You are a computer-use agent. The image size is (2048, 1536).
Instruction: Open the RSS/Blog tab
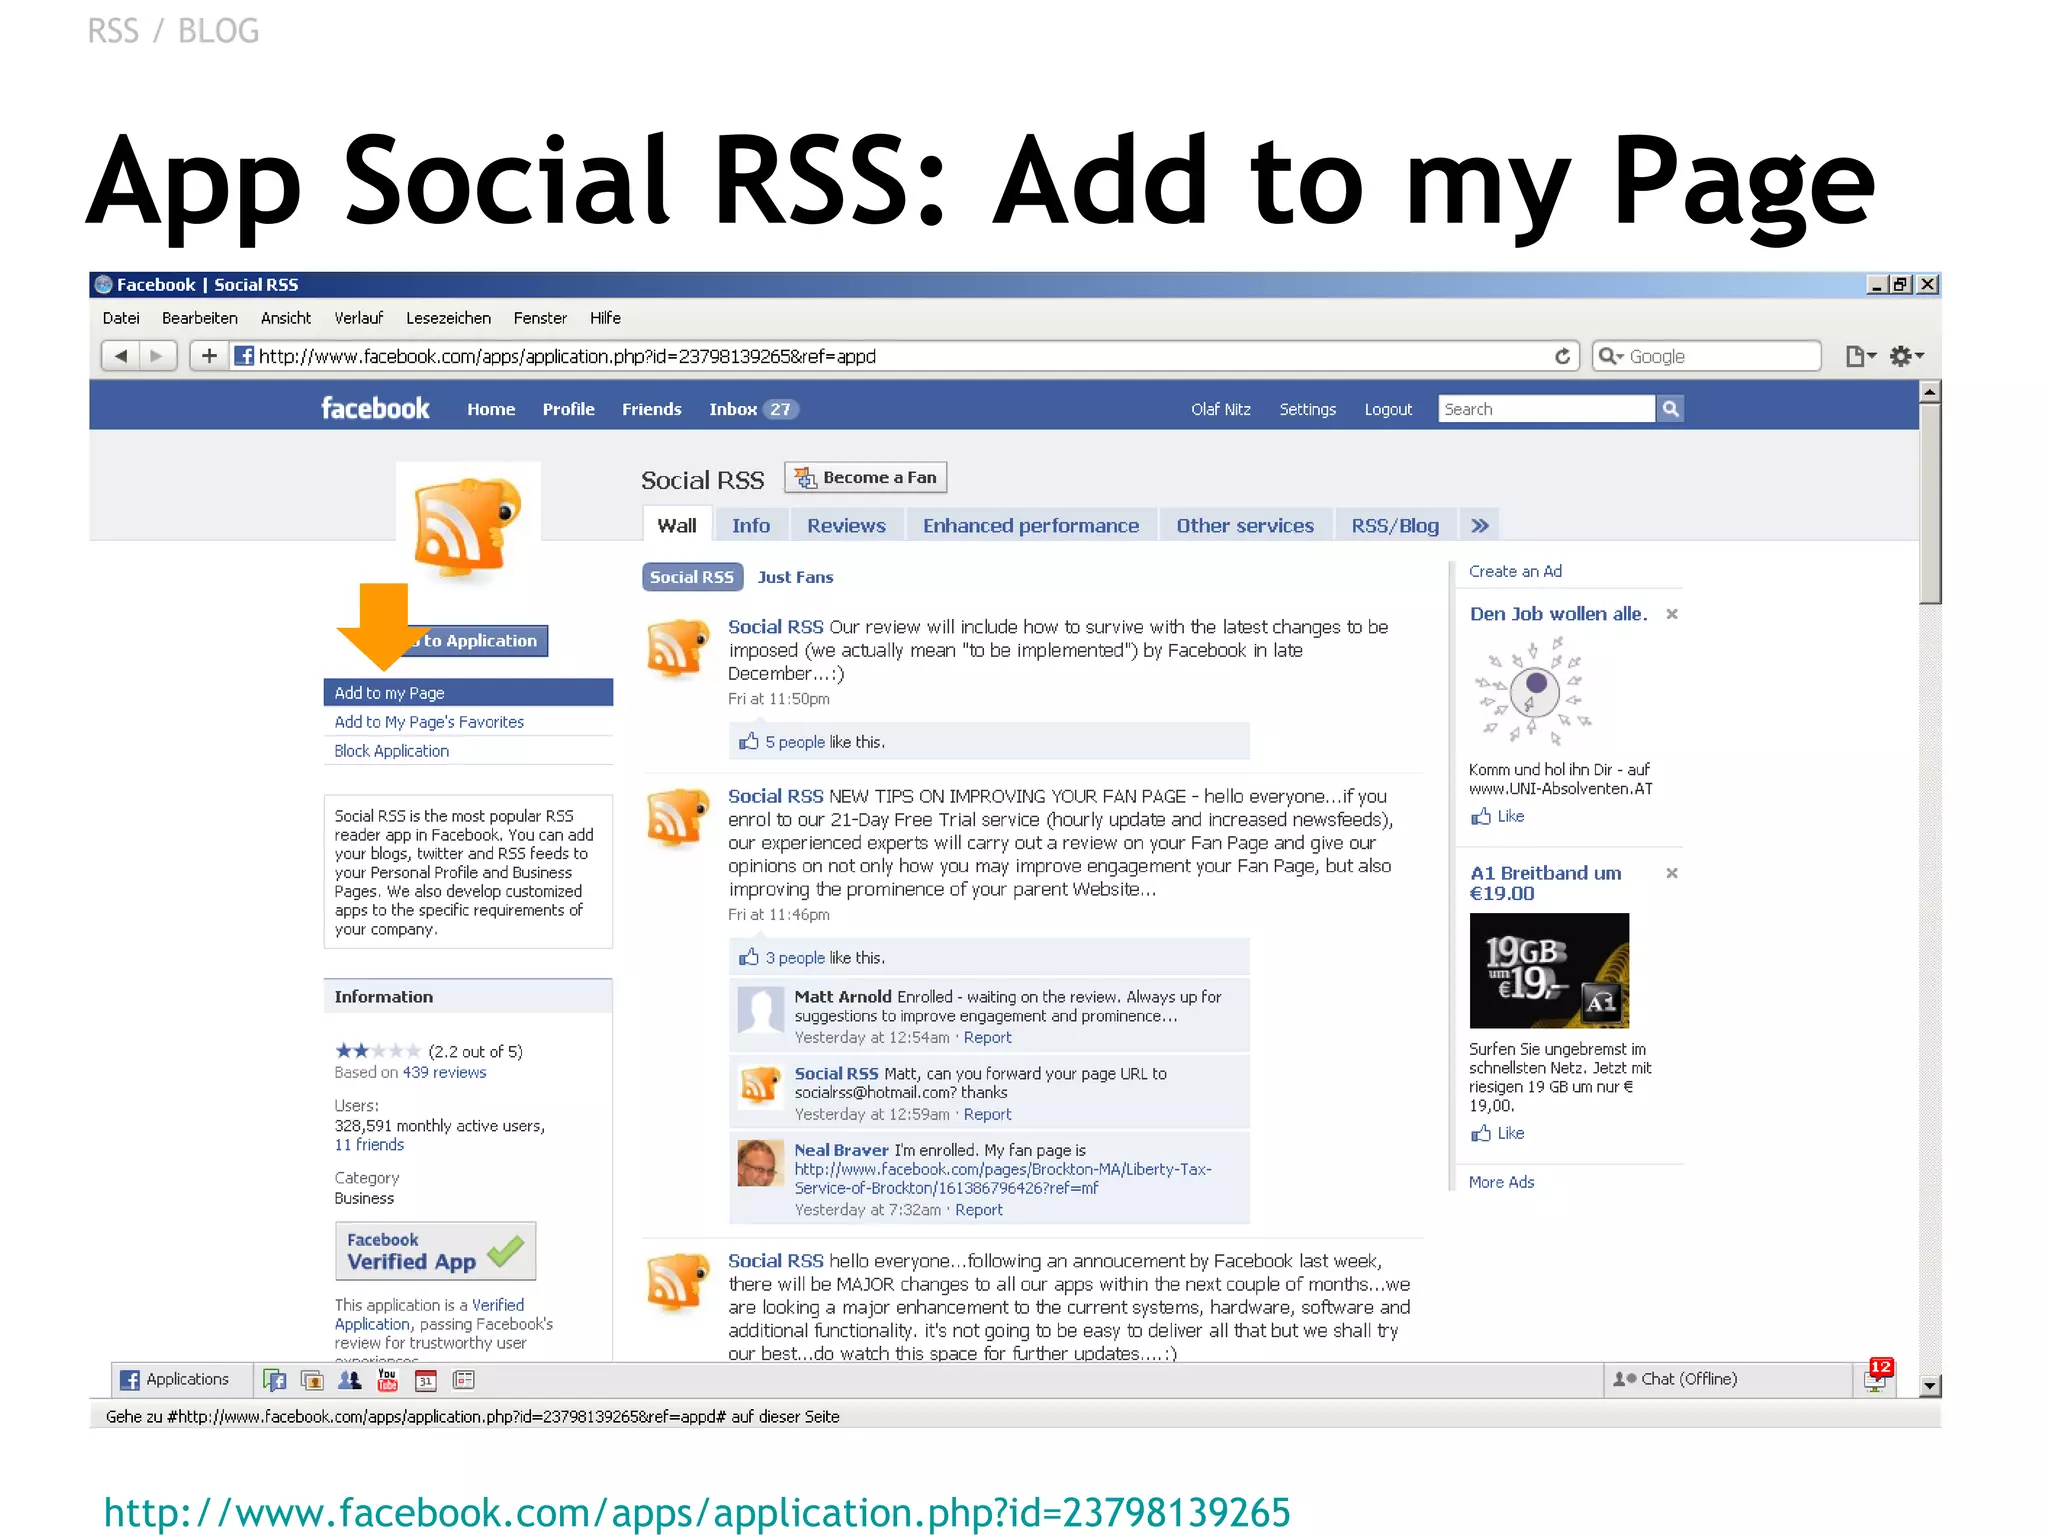1395,526
